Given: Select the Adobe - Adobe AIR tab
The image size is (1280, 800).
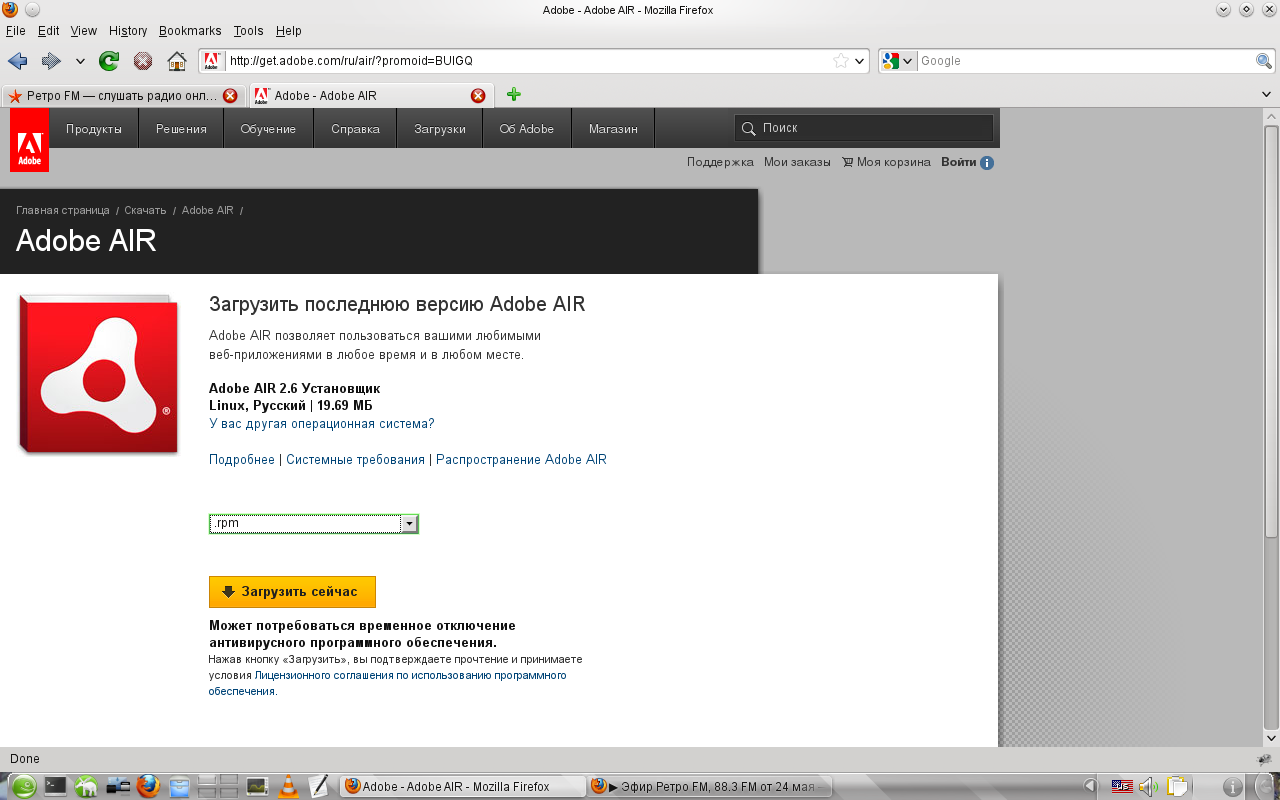Looking at the screenshot, I should click(369, 96).
